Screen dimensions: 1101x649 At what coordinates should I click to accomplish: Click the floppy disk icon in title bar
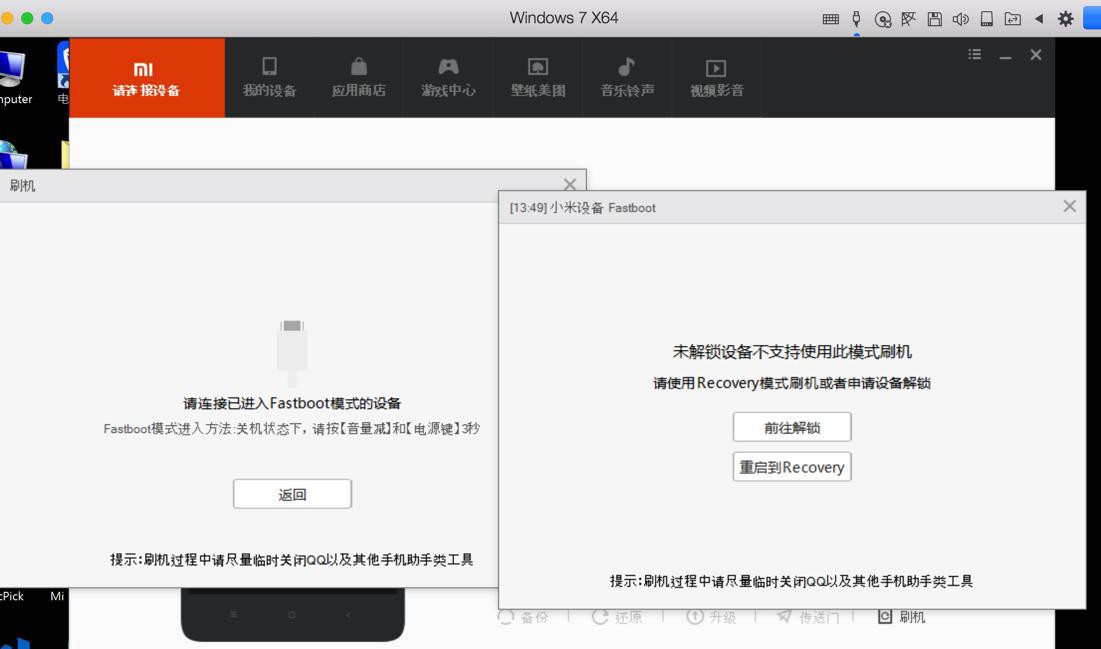(935, 19)
